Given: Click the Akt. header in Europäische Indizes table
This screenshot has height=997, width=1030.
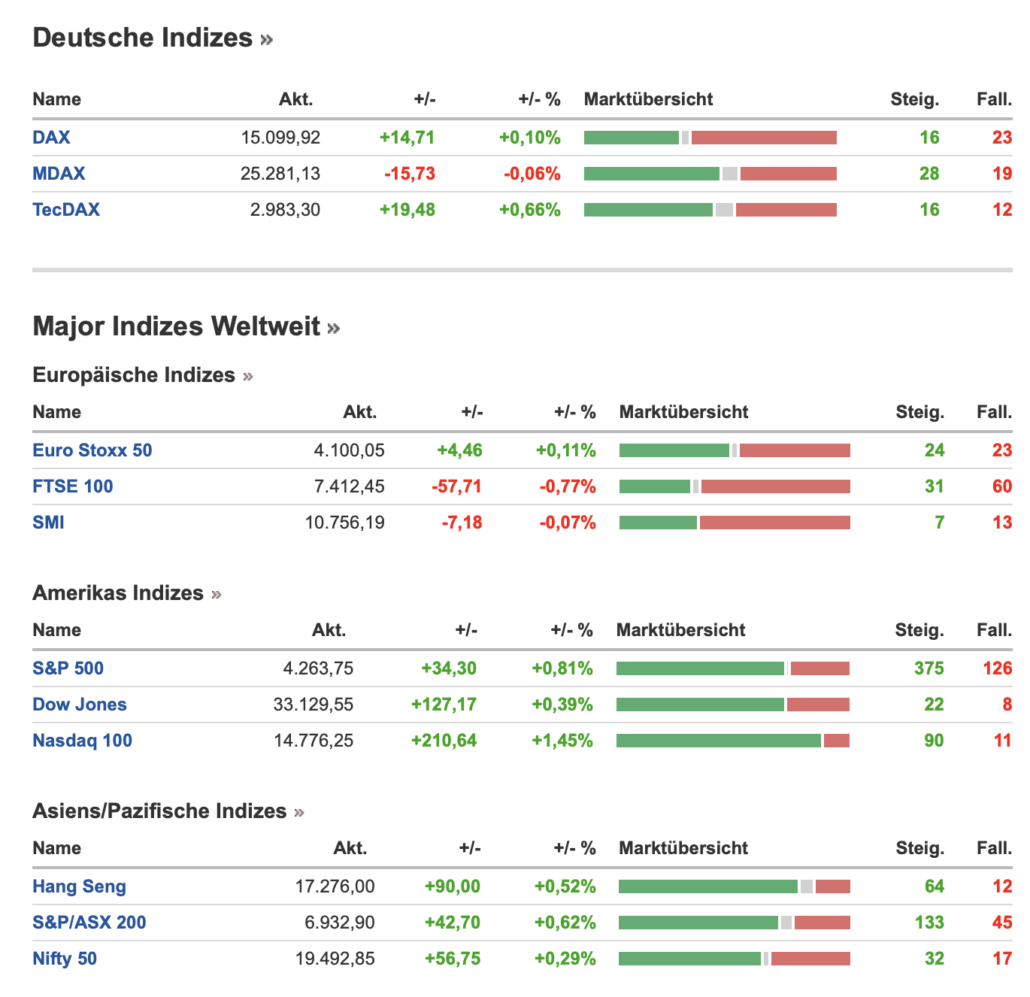Looking at the screenshot, I should coord(360,412).
